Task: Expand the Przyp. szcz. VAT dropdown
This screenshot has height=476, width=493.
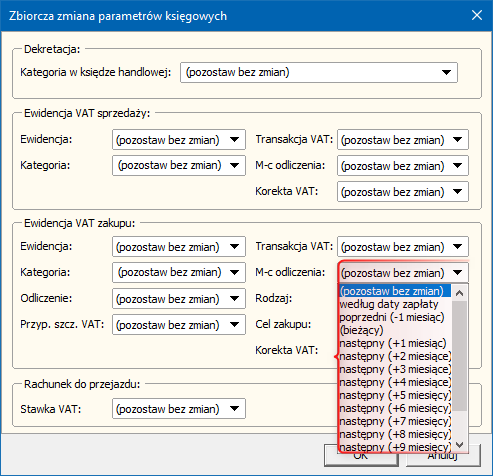Action: click(179, 325)
